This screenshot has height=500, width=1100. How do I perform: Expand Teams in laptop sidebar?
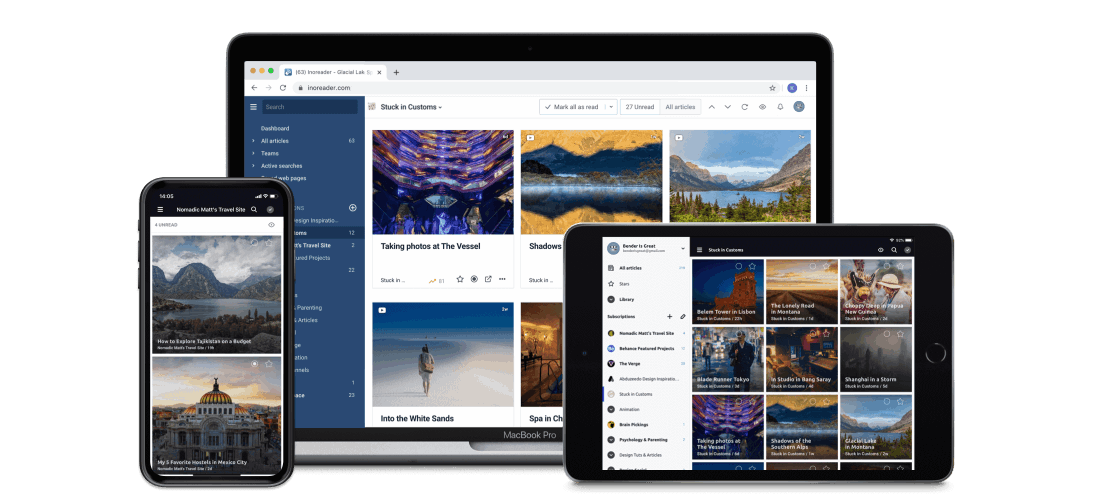253,154
